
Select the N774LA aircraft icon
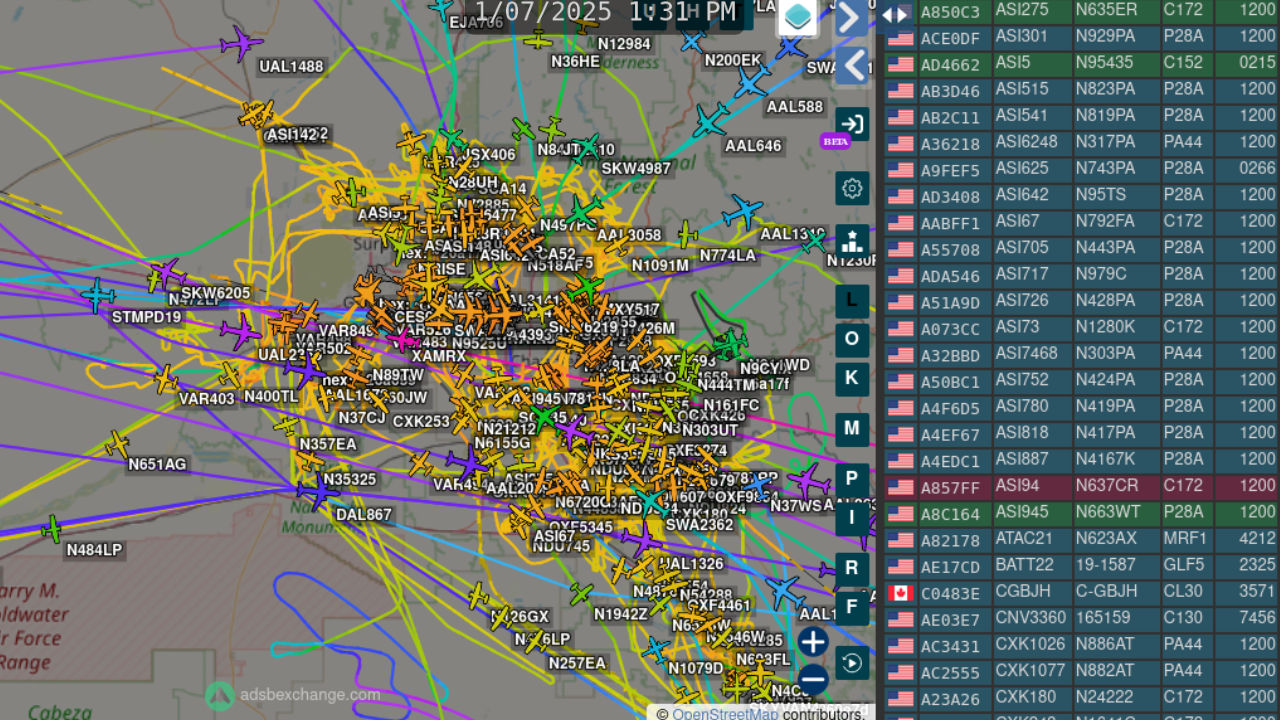[688, 235]
